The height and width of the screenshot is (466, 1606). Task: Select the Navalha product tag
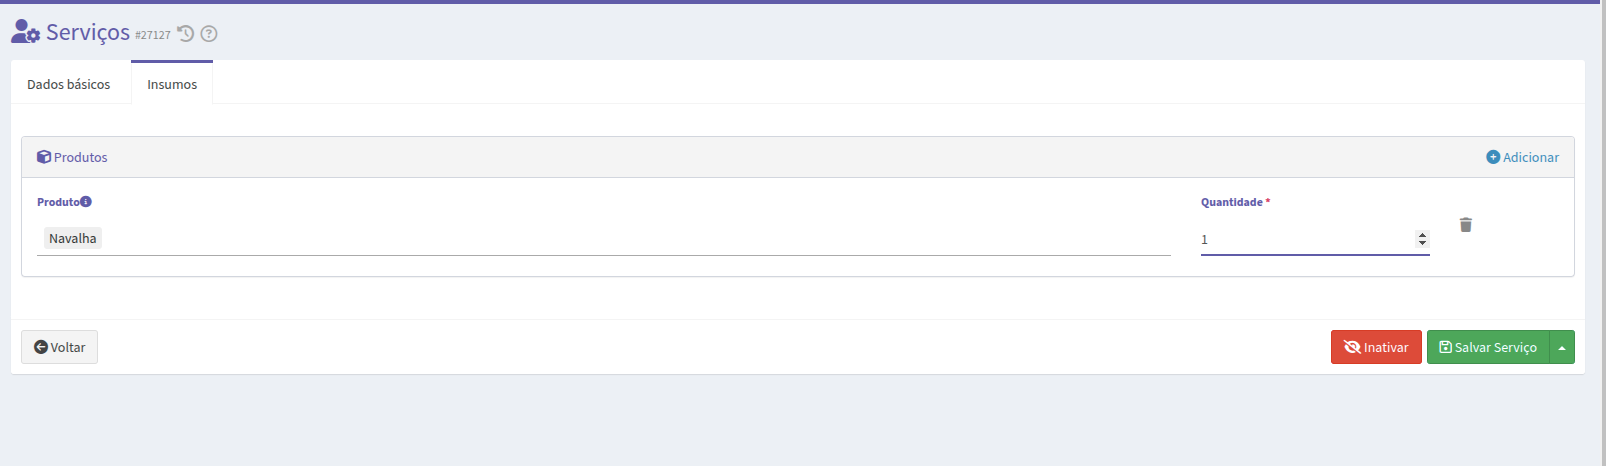[73, 238]
